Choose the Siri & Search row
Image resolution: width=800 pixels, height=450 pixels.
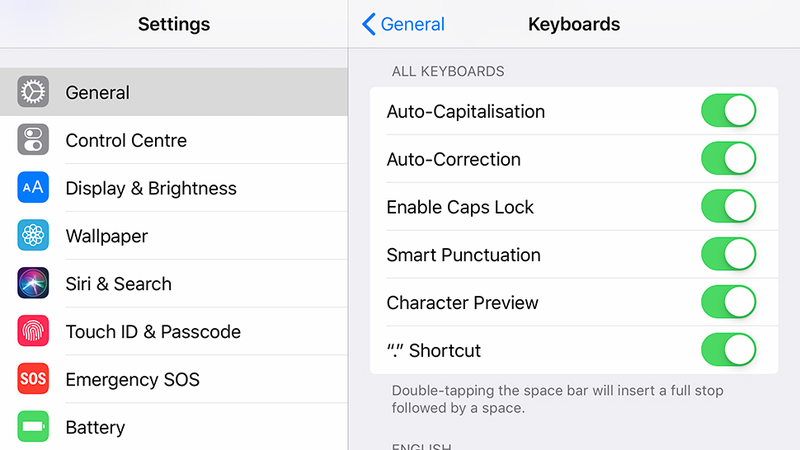(173, 284)
